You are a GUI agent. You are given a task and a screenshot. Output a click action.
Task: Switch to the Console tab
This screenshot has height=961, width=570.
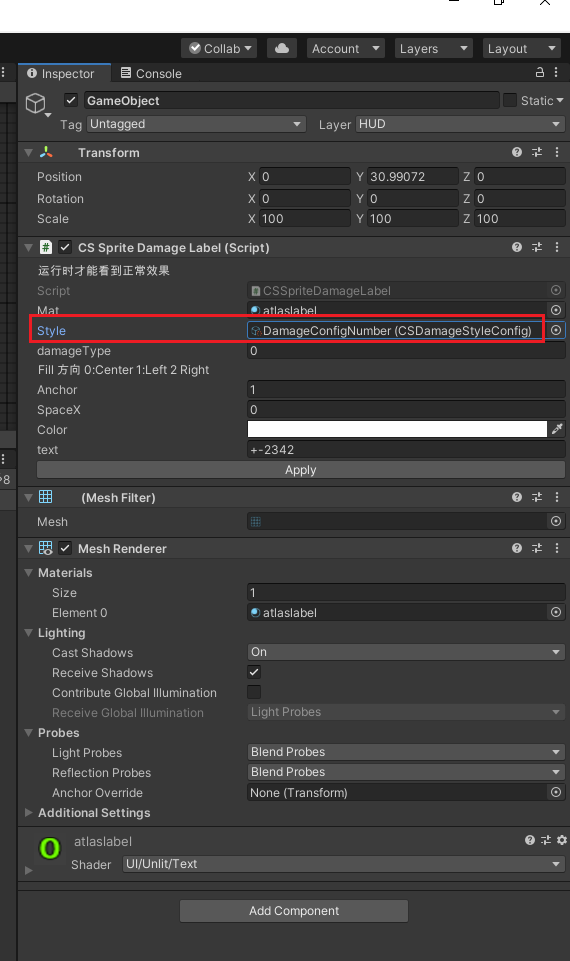click(x=151, y=73)
